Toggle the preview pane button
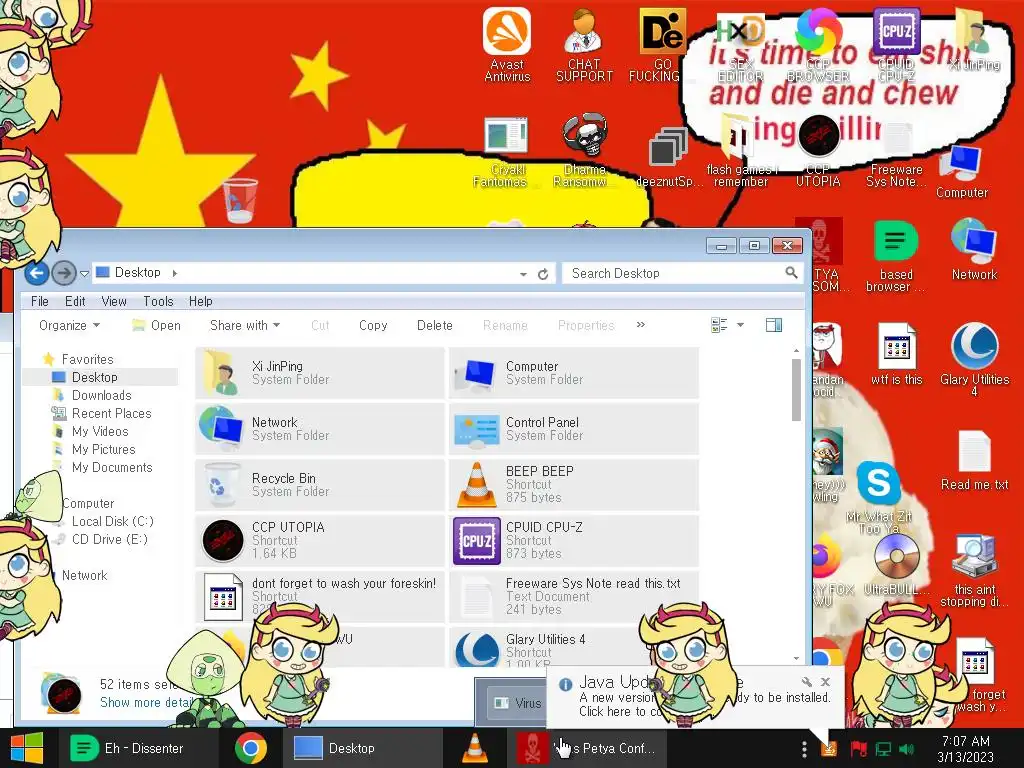This screenshot has width=1024, height=768. [x=774, y=325]
